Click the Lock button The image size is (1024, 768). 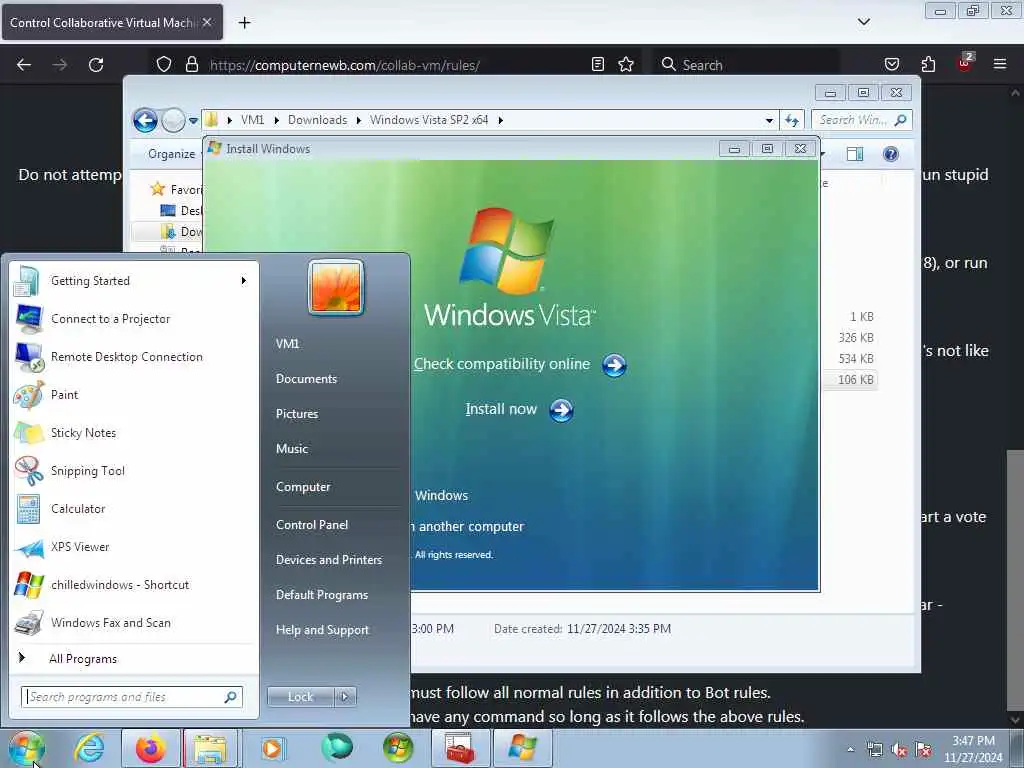tap(301, 697)
